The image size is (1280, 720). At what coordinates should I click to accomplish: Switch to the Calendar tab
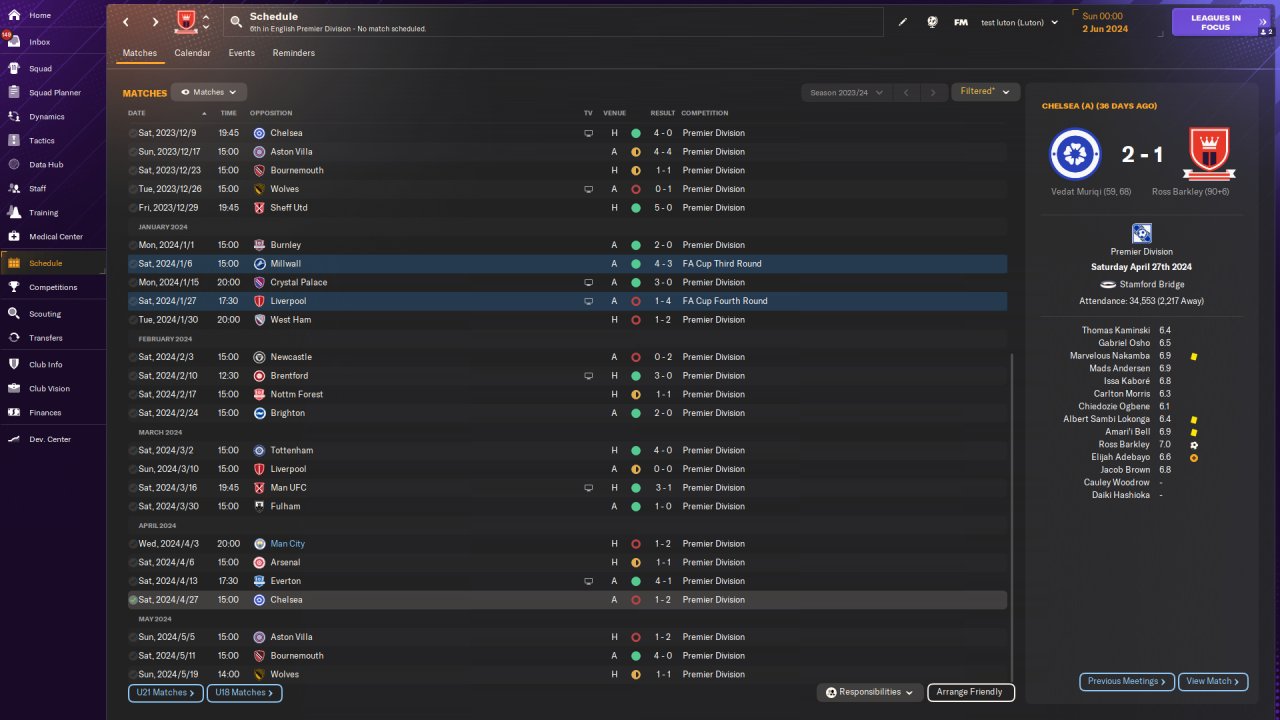coord(192,53)
